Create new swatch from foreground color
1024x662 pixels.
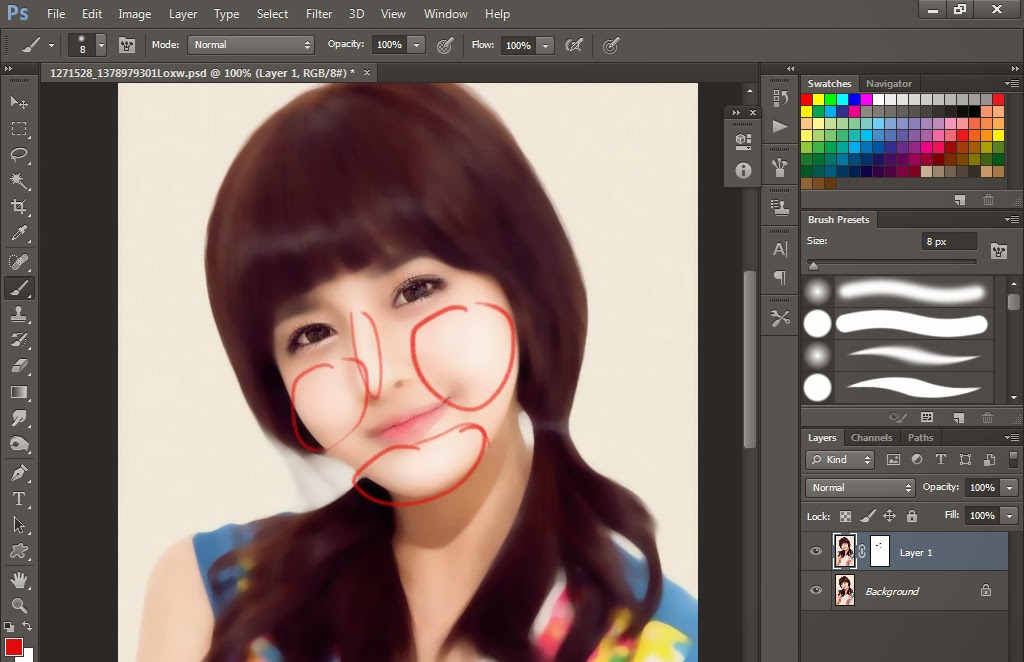(x=959, y=200)
